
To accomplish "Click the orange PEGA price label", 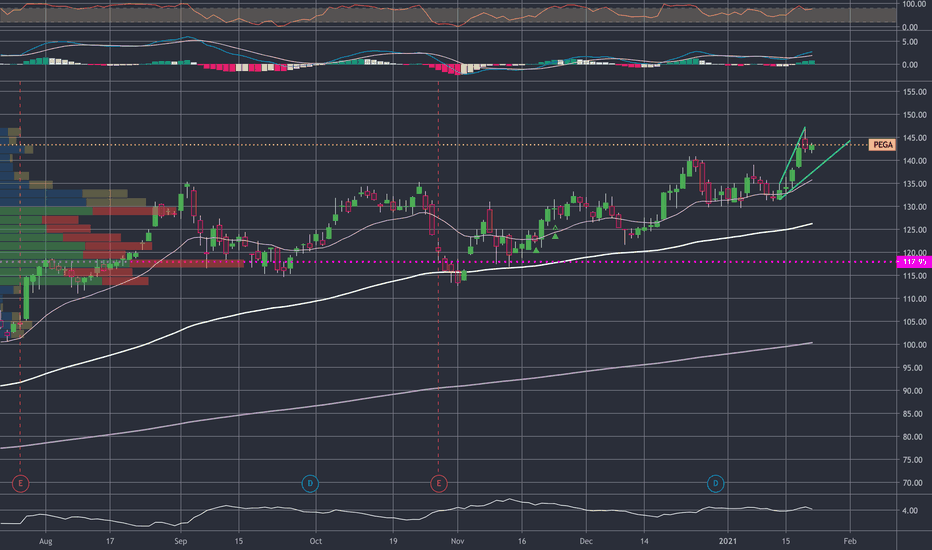I will pos(882,144).
